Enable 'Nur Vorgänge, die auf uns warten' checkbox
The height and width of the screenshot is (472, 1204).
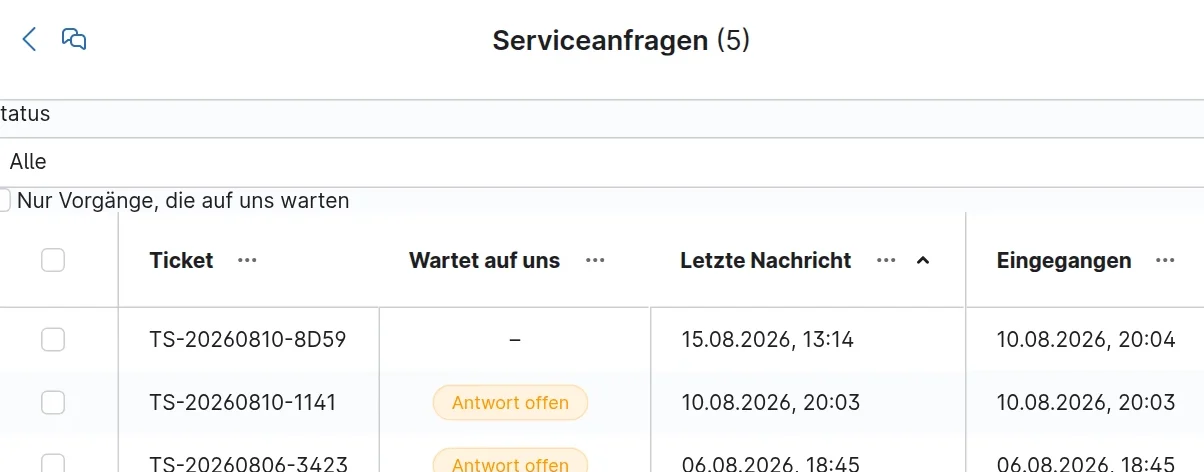[x=3, y=200]
